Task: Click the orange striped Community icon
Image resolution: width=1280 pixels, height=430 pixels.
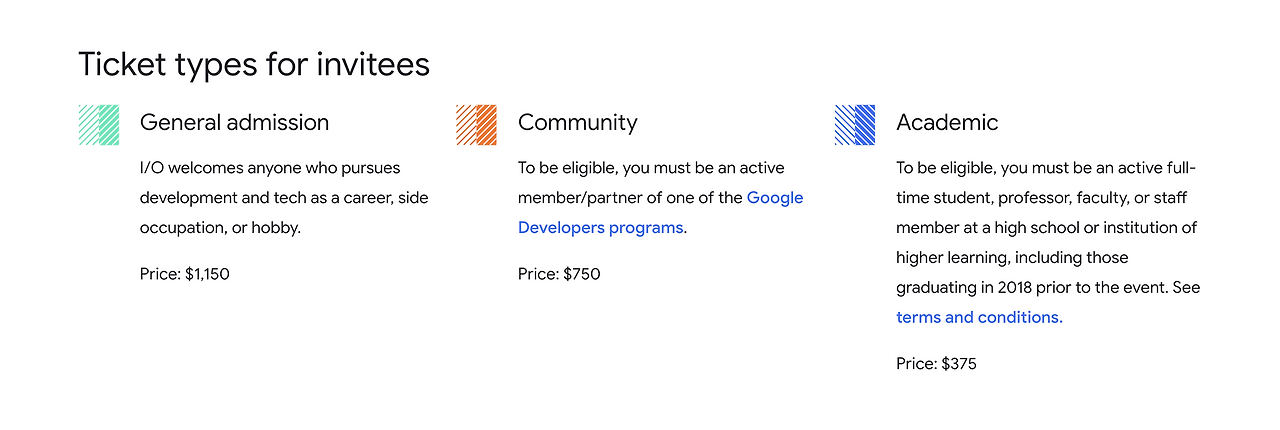Action: coord(476,125)
